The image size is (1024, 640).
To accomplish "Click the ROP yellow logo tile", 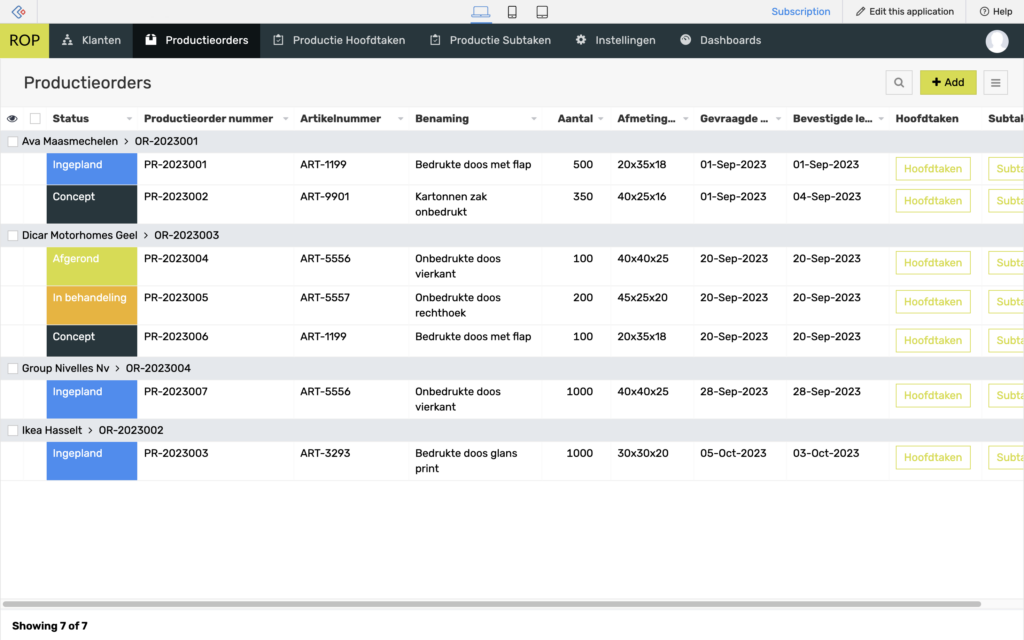I will [x=24, y=40].
